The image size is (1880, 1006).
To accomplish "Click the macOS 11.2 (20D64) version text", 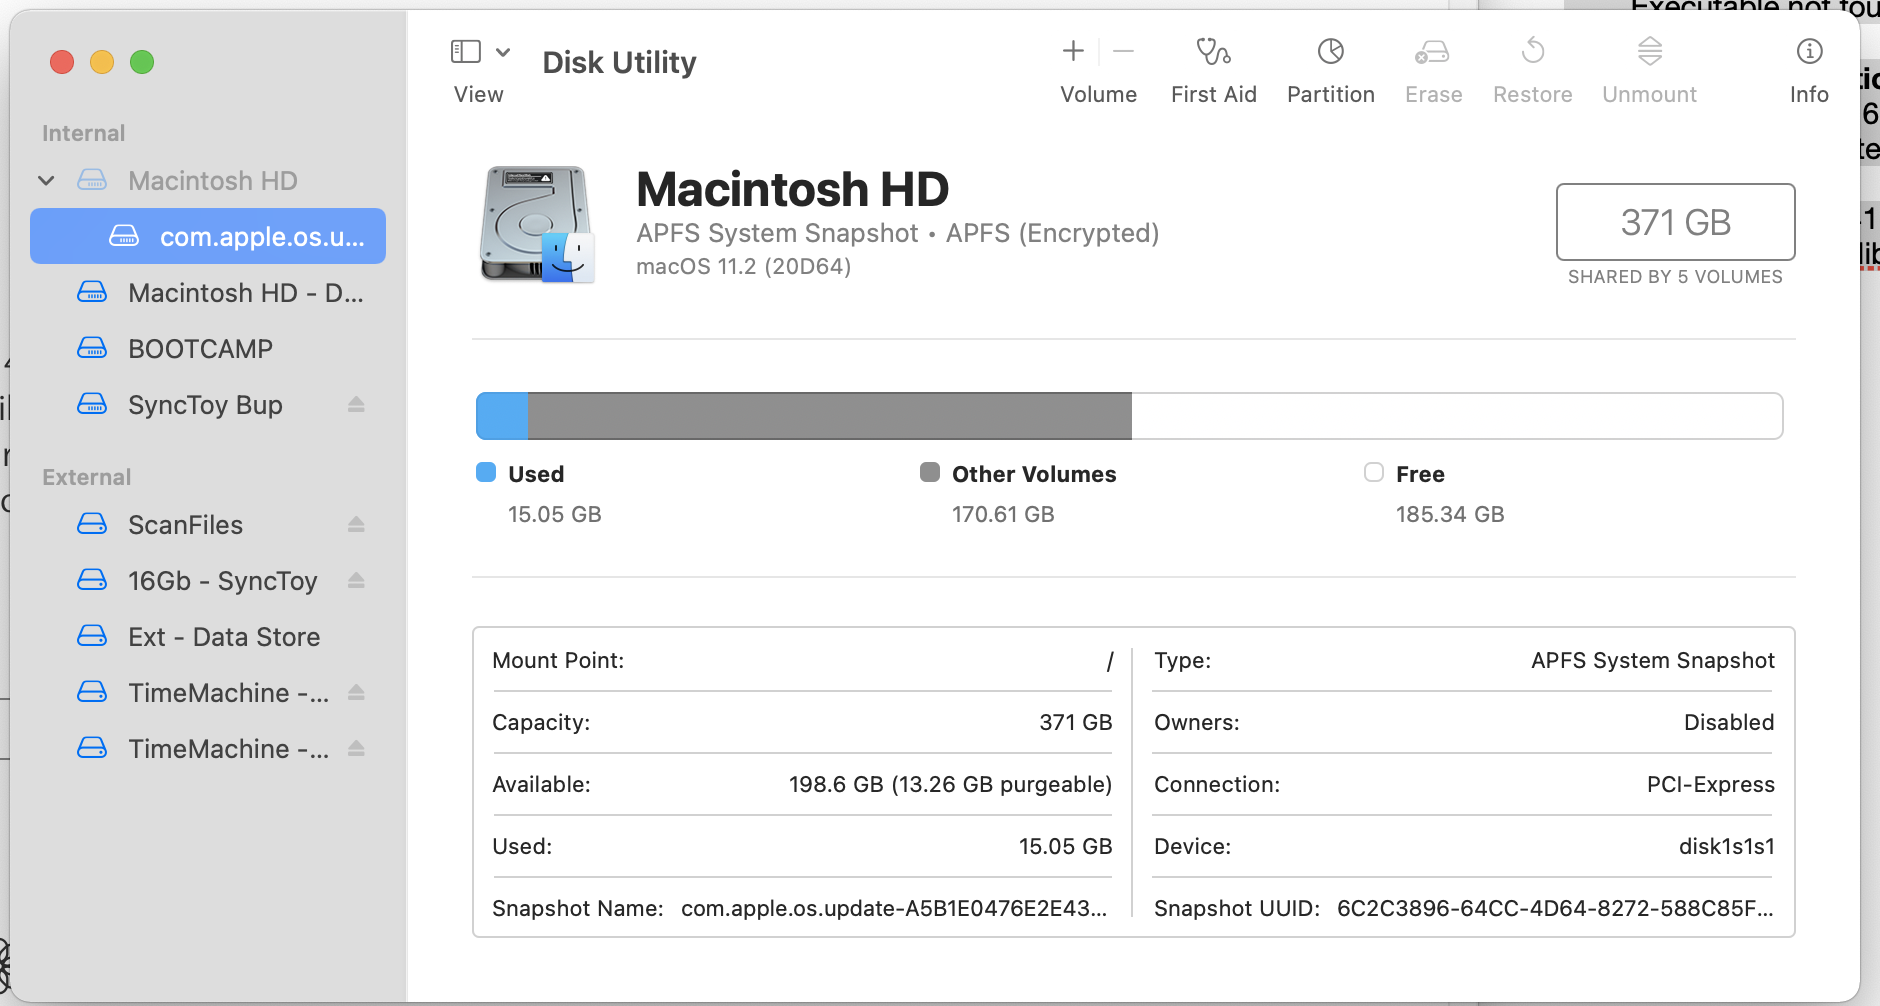I will 744,267.
